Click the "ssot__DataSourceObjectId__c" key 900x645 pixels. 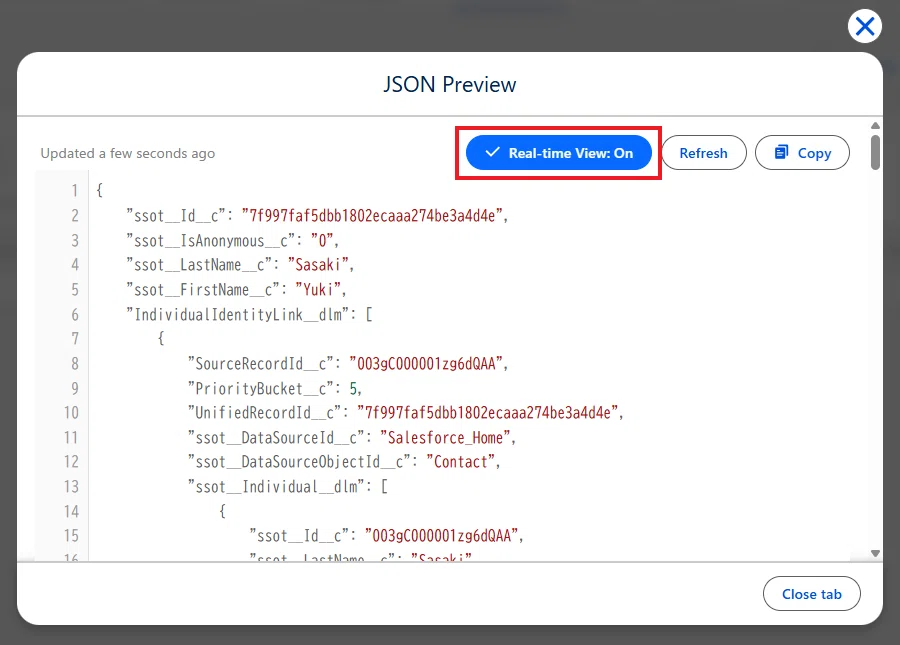tap(300, 462)
